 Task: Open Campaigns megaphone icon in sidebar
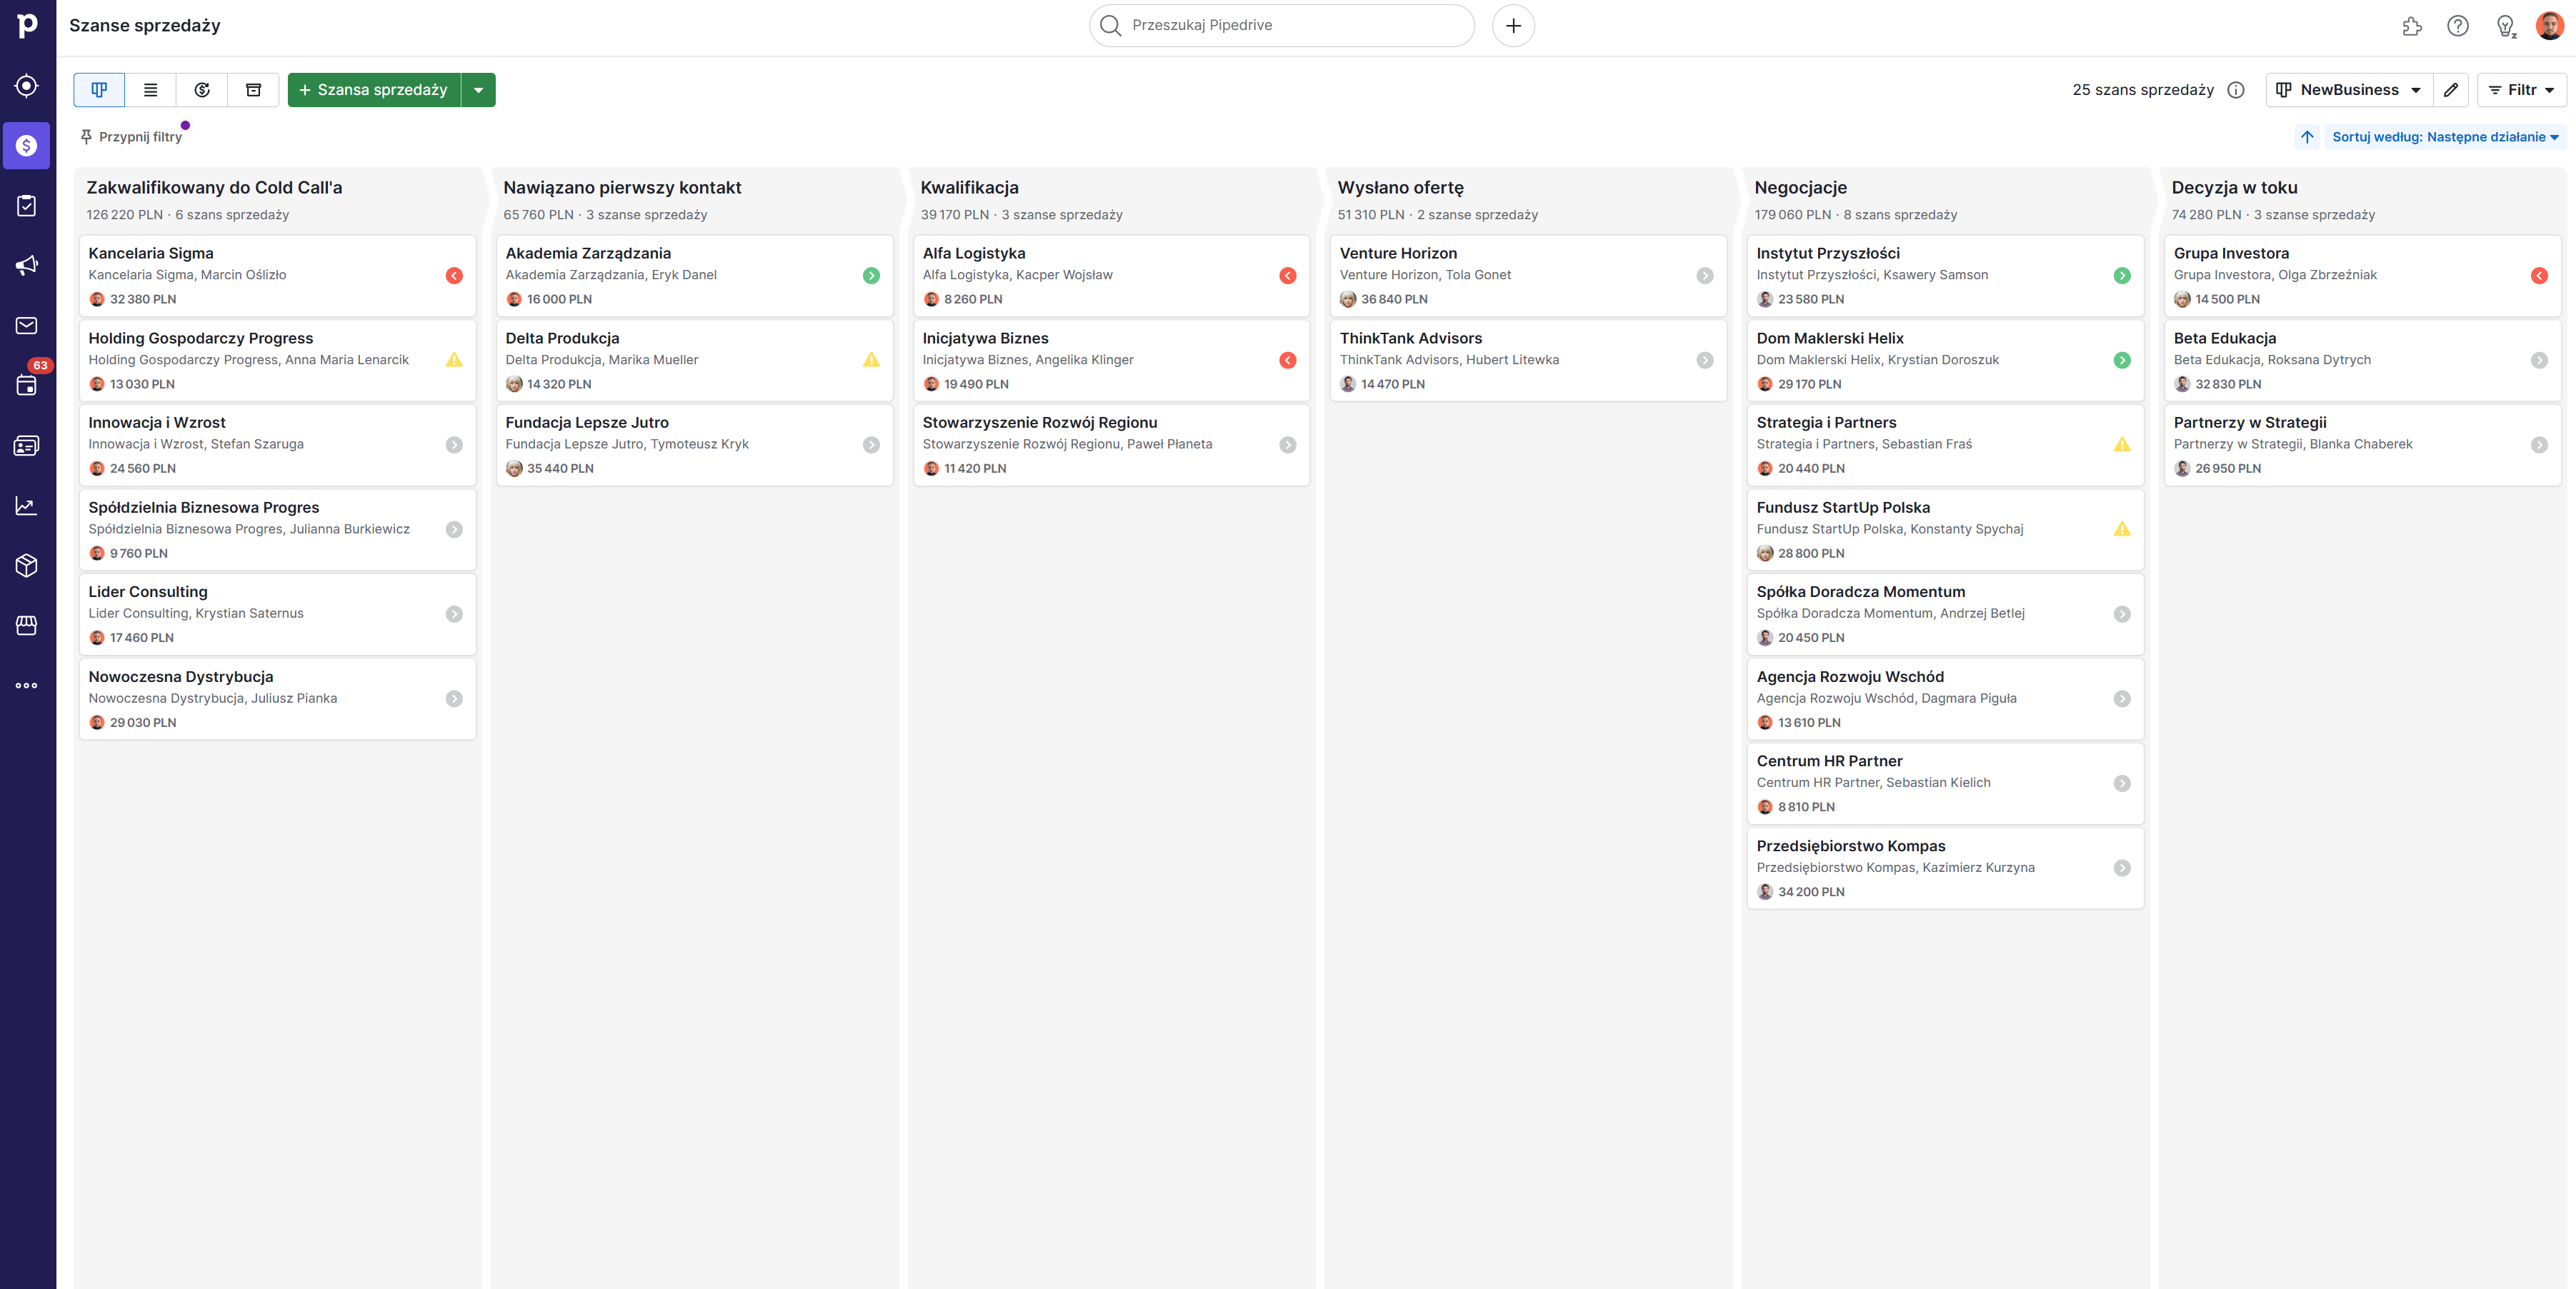click(27, 265)
